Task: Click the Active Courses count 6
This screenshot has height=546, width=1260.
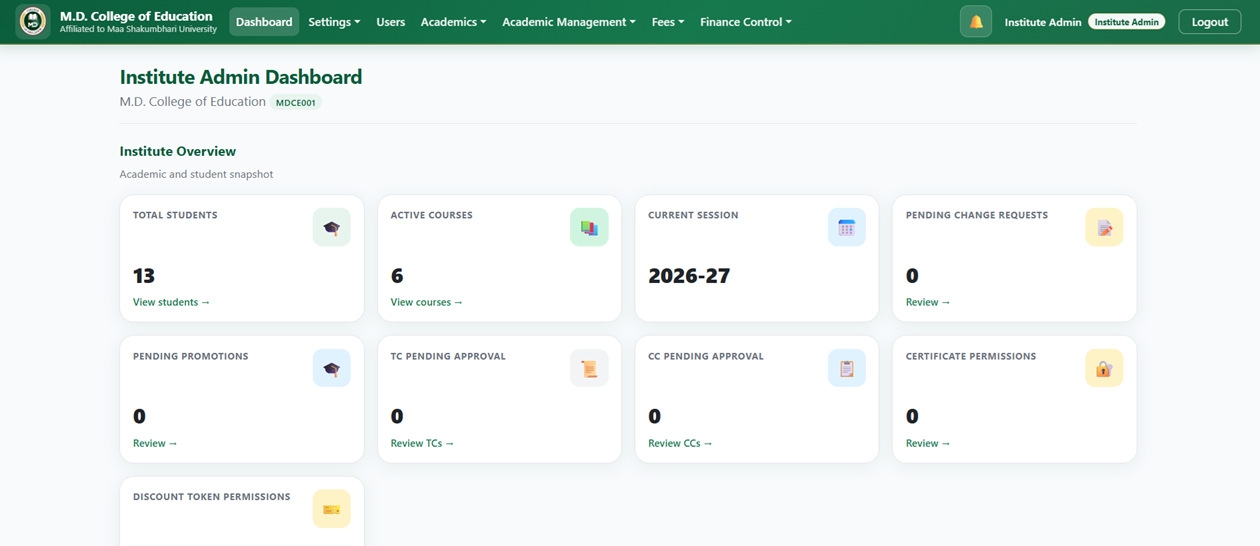Action: point(397,276)
